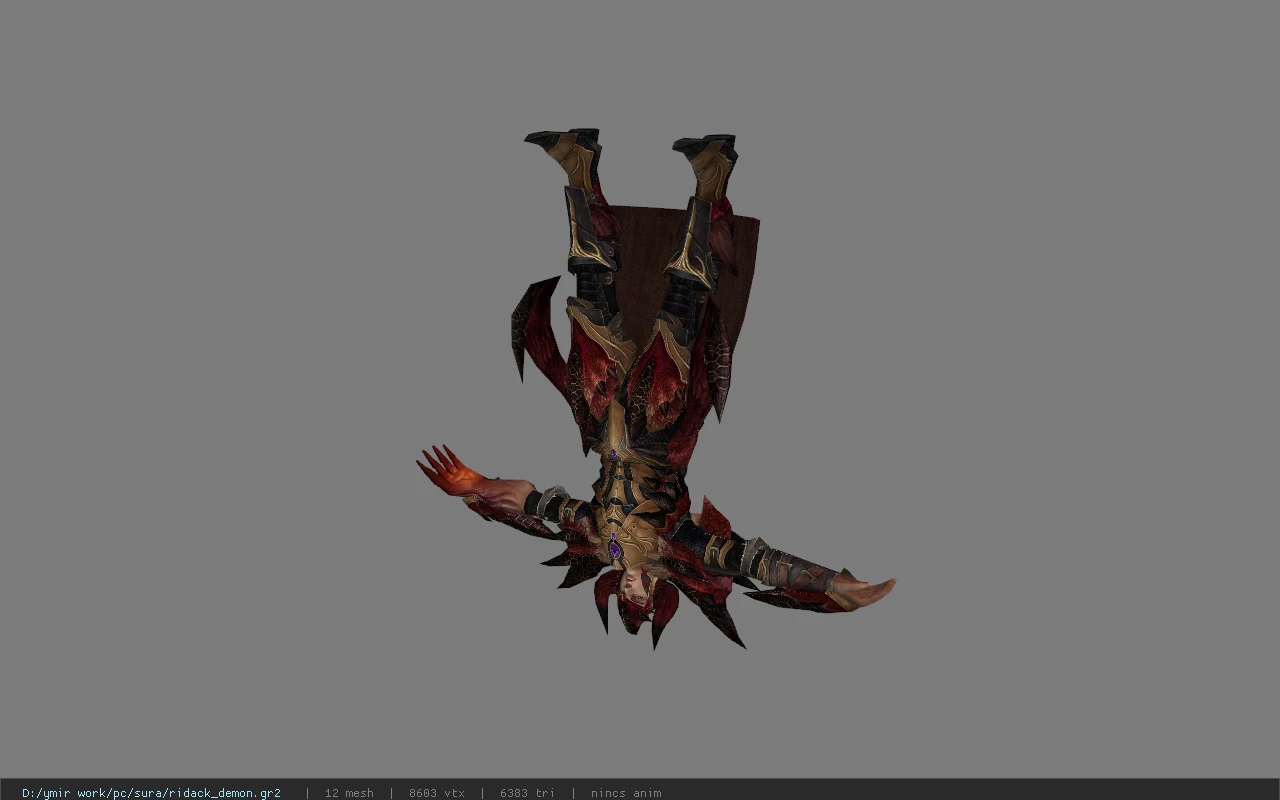Click the "8603 vtx" vertex count
Viewport: 1280px width, 800px height.
(x=436, y=793)
